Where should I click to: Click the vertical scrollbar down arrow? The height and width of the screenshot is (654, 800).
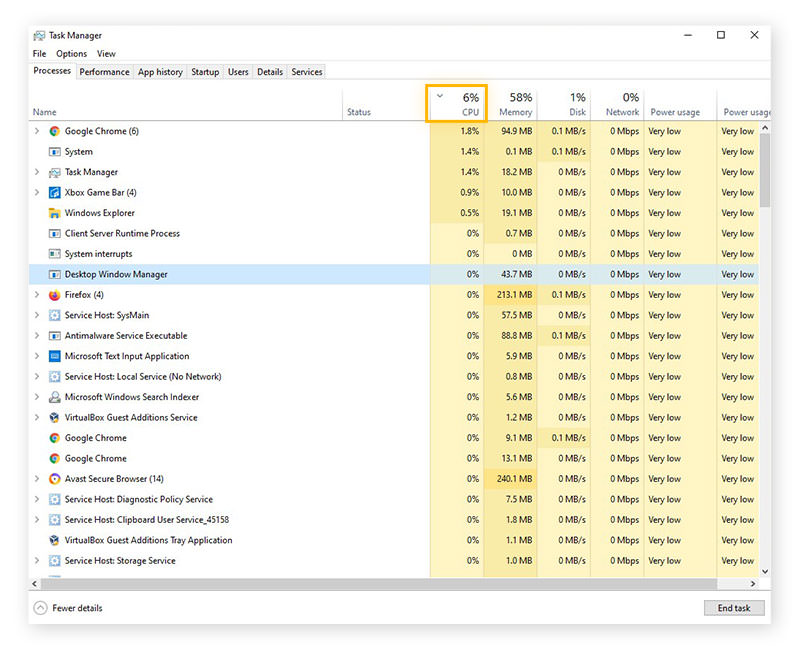[x=765, y=572]
